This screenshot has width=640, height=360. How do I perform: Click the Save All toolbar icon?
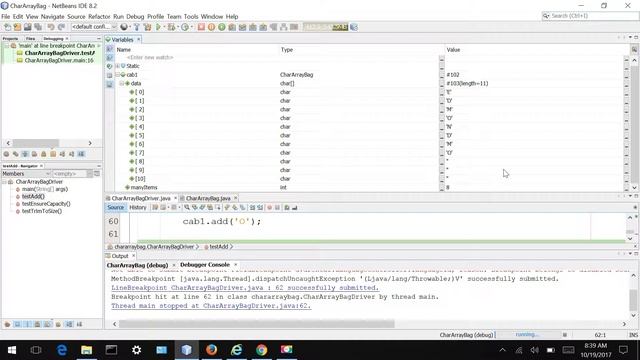coord(38,27)
